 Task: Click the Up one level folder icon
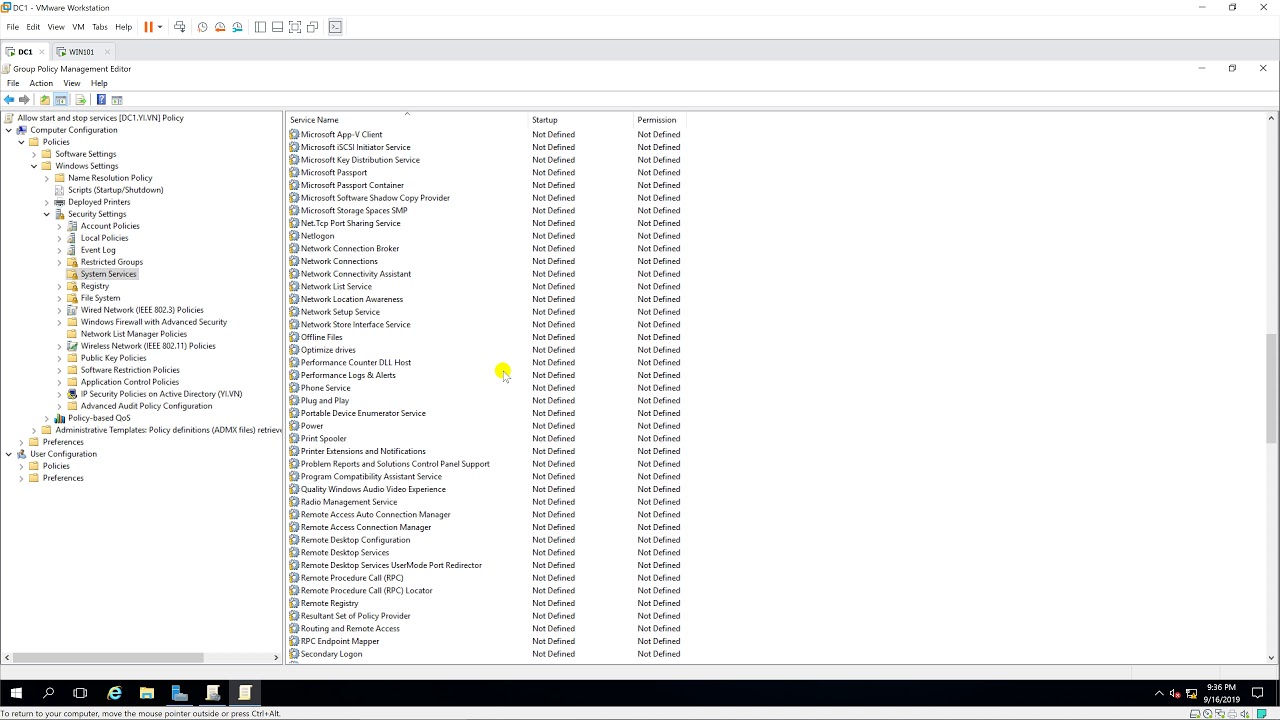point(45,100)
